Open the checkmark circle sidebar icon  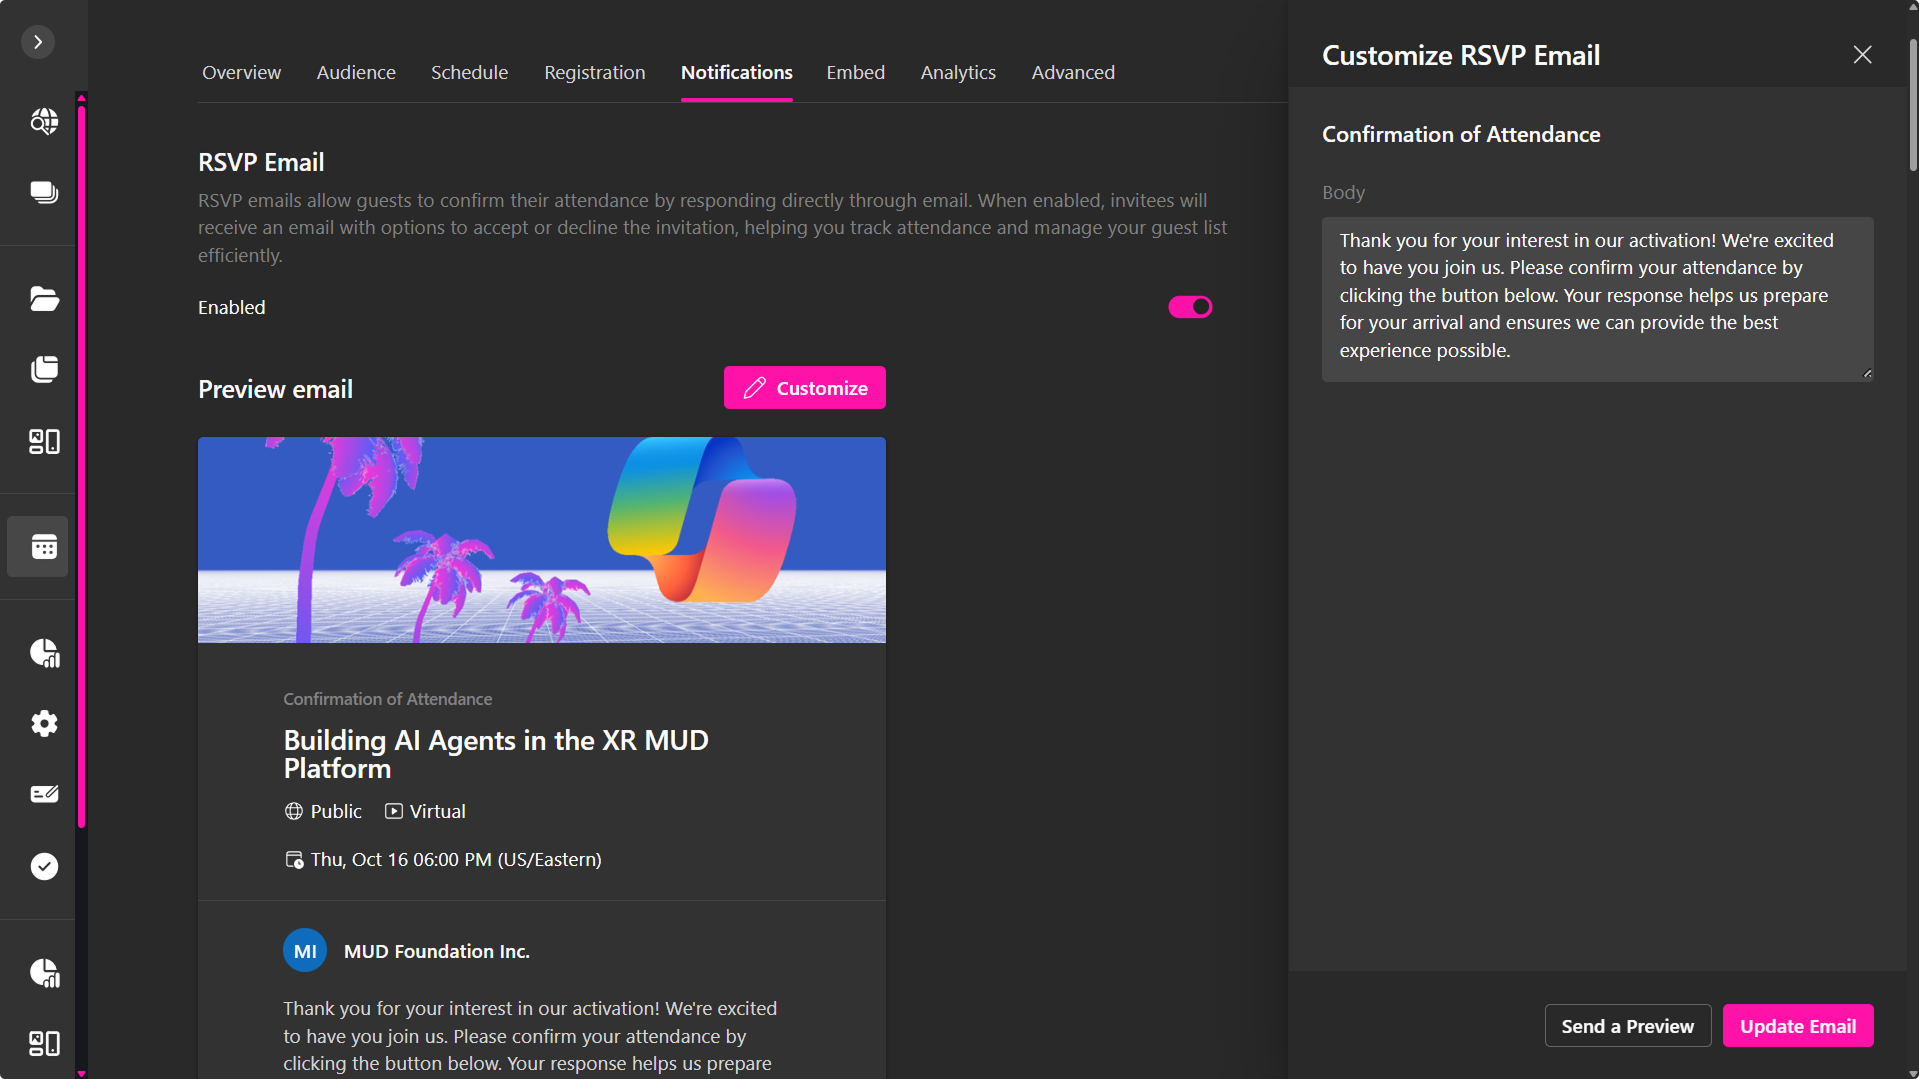44,866
